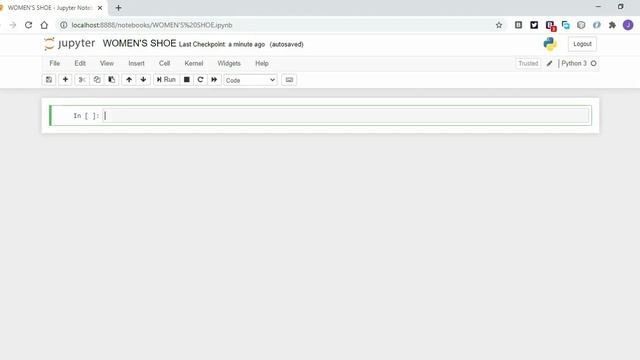
Task: Restart kernel and run all cells
Action: point(214,80)
